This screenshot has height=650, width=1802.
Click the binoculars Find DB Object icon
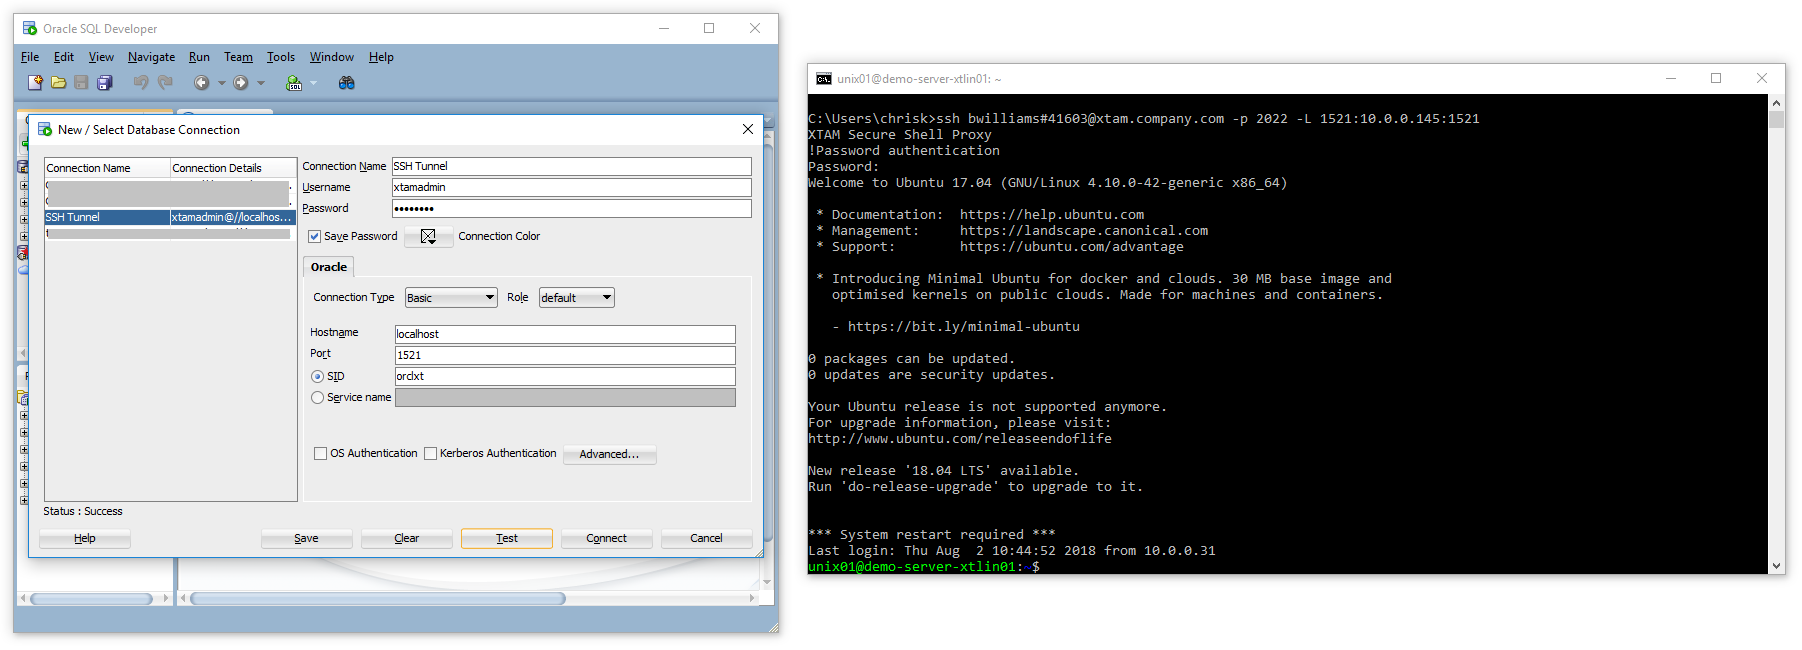click(x=347, y=83)
